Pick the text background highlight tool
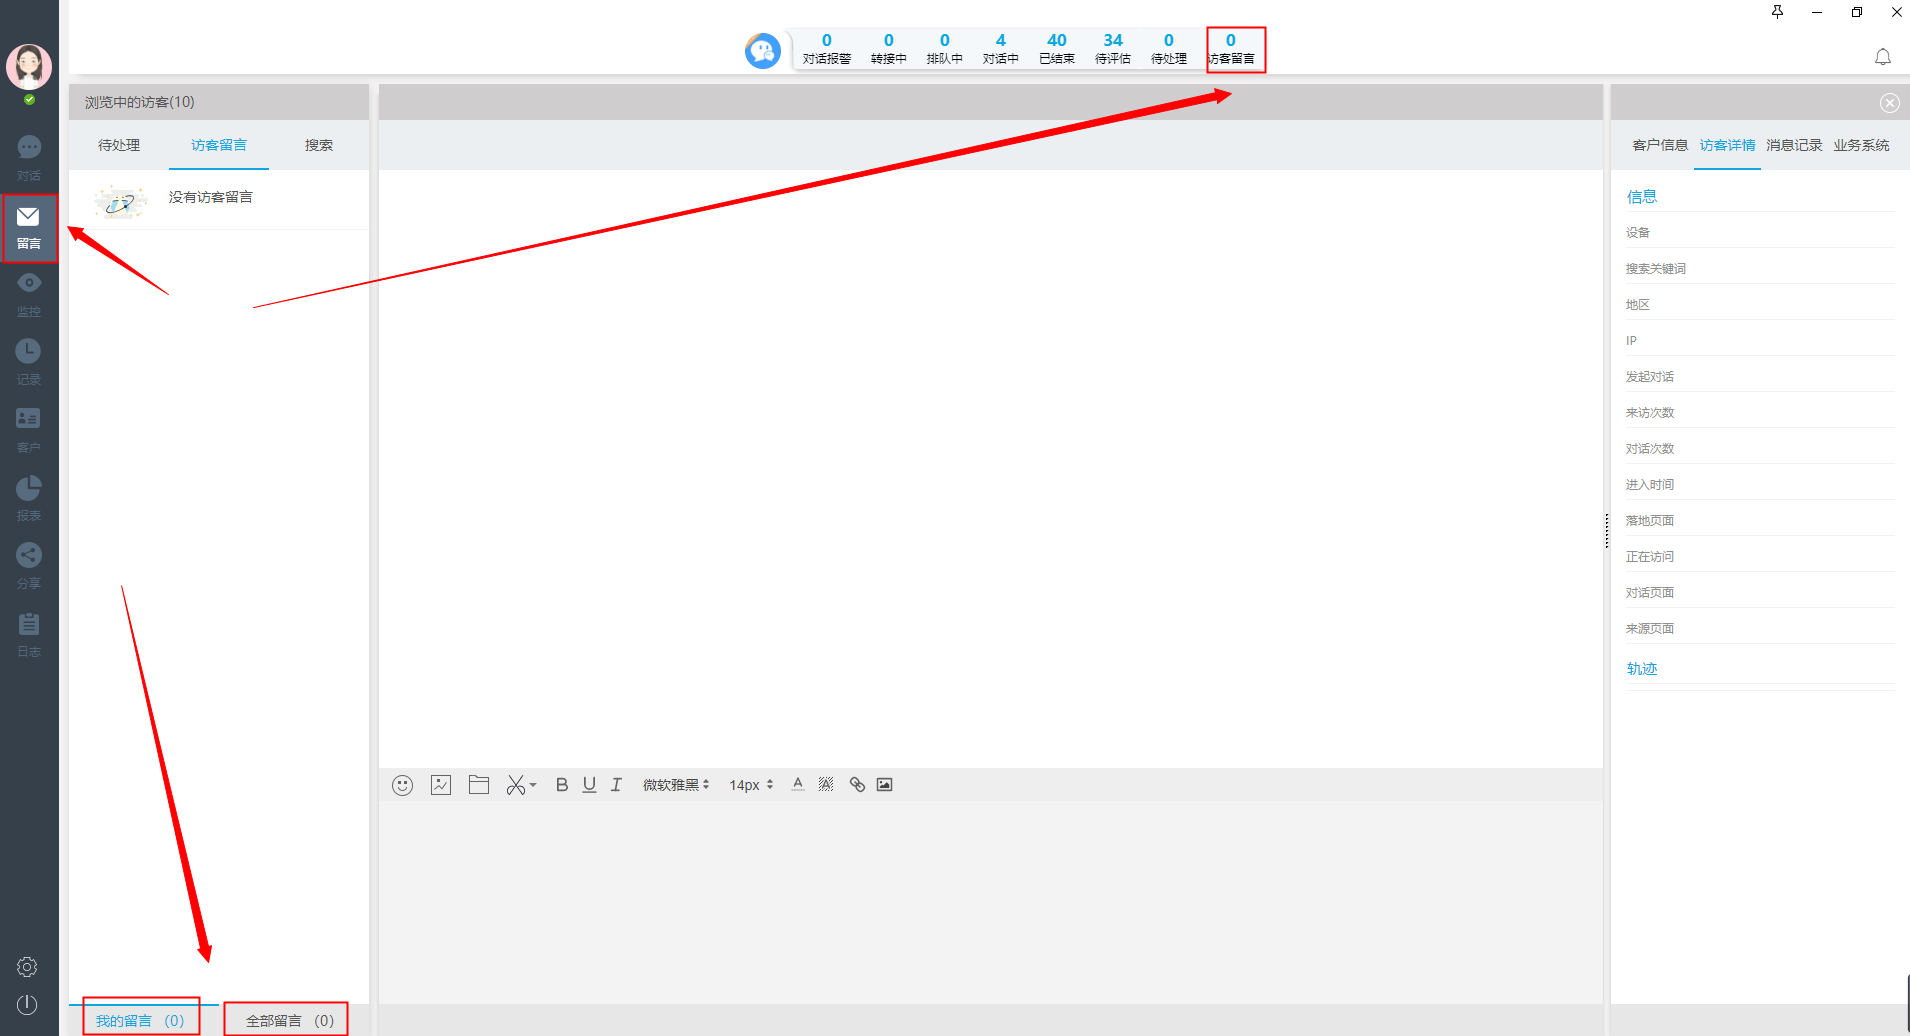Viewport: 1910px width, 1036px height. pos(826,784)
